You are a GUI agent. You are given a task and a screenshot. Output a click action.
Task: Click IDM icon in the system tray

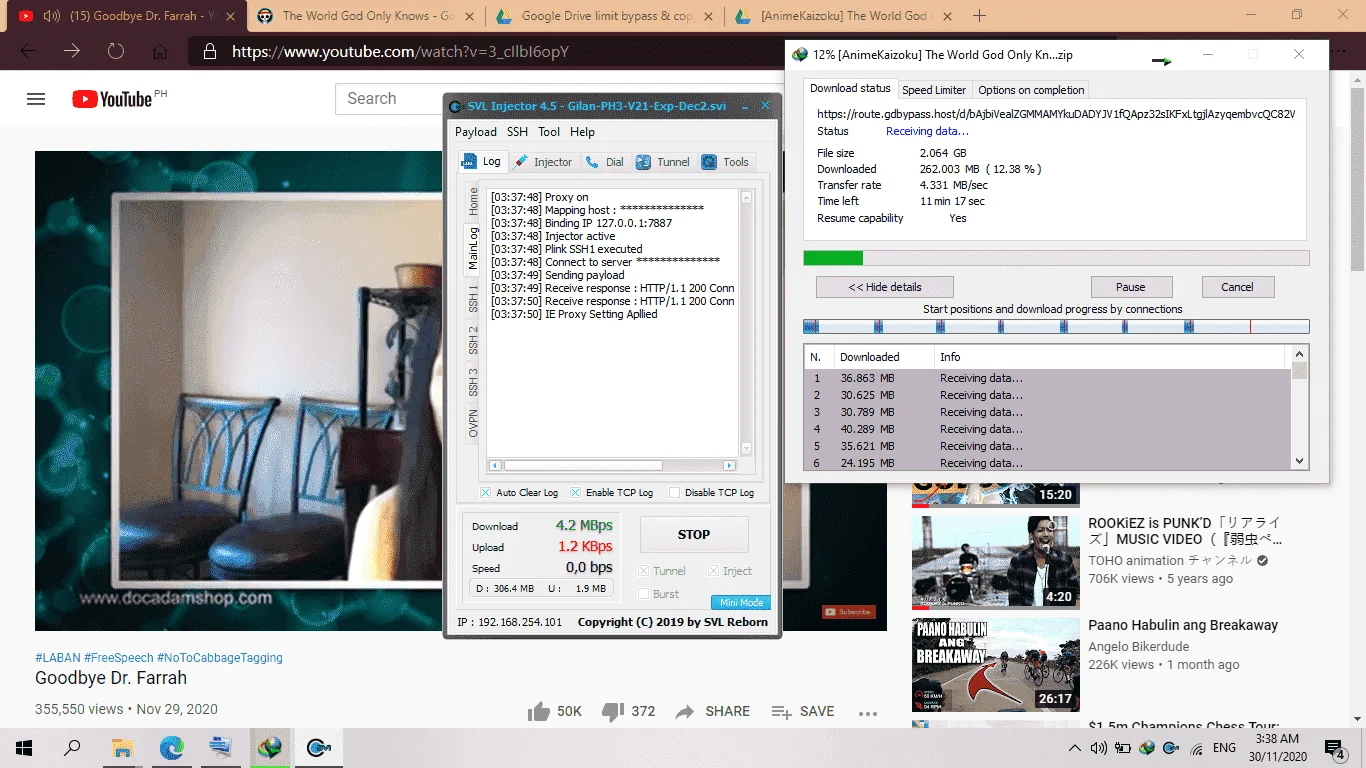[x=1147, y=748]
